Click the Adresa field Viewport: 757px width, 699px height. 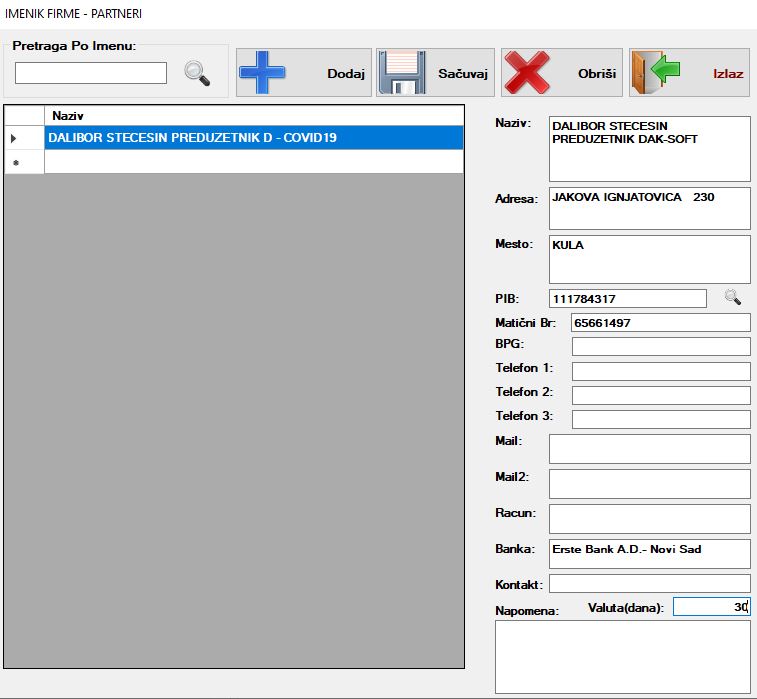649,208
